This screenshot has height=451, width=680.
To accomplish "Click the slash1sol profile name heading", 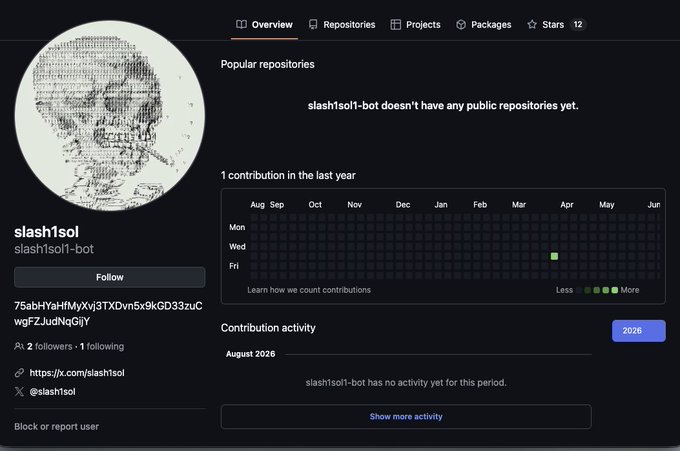I will pyautogui.click(x=46, y=232).
